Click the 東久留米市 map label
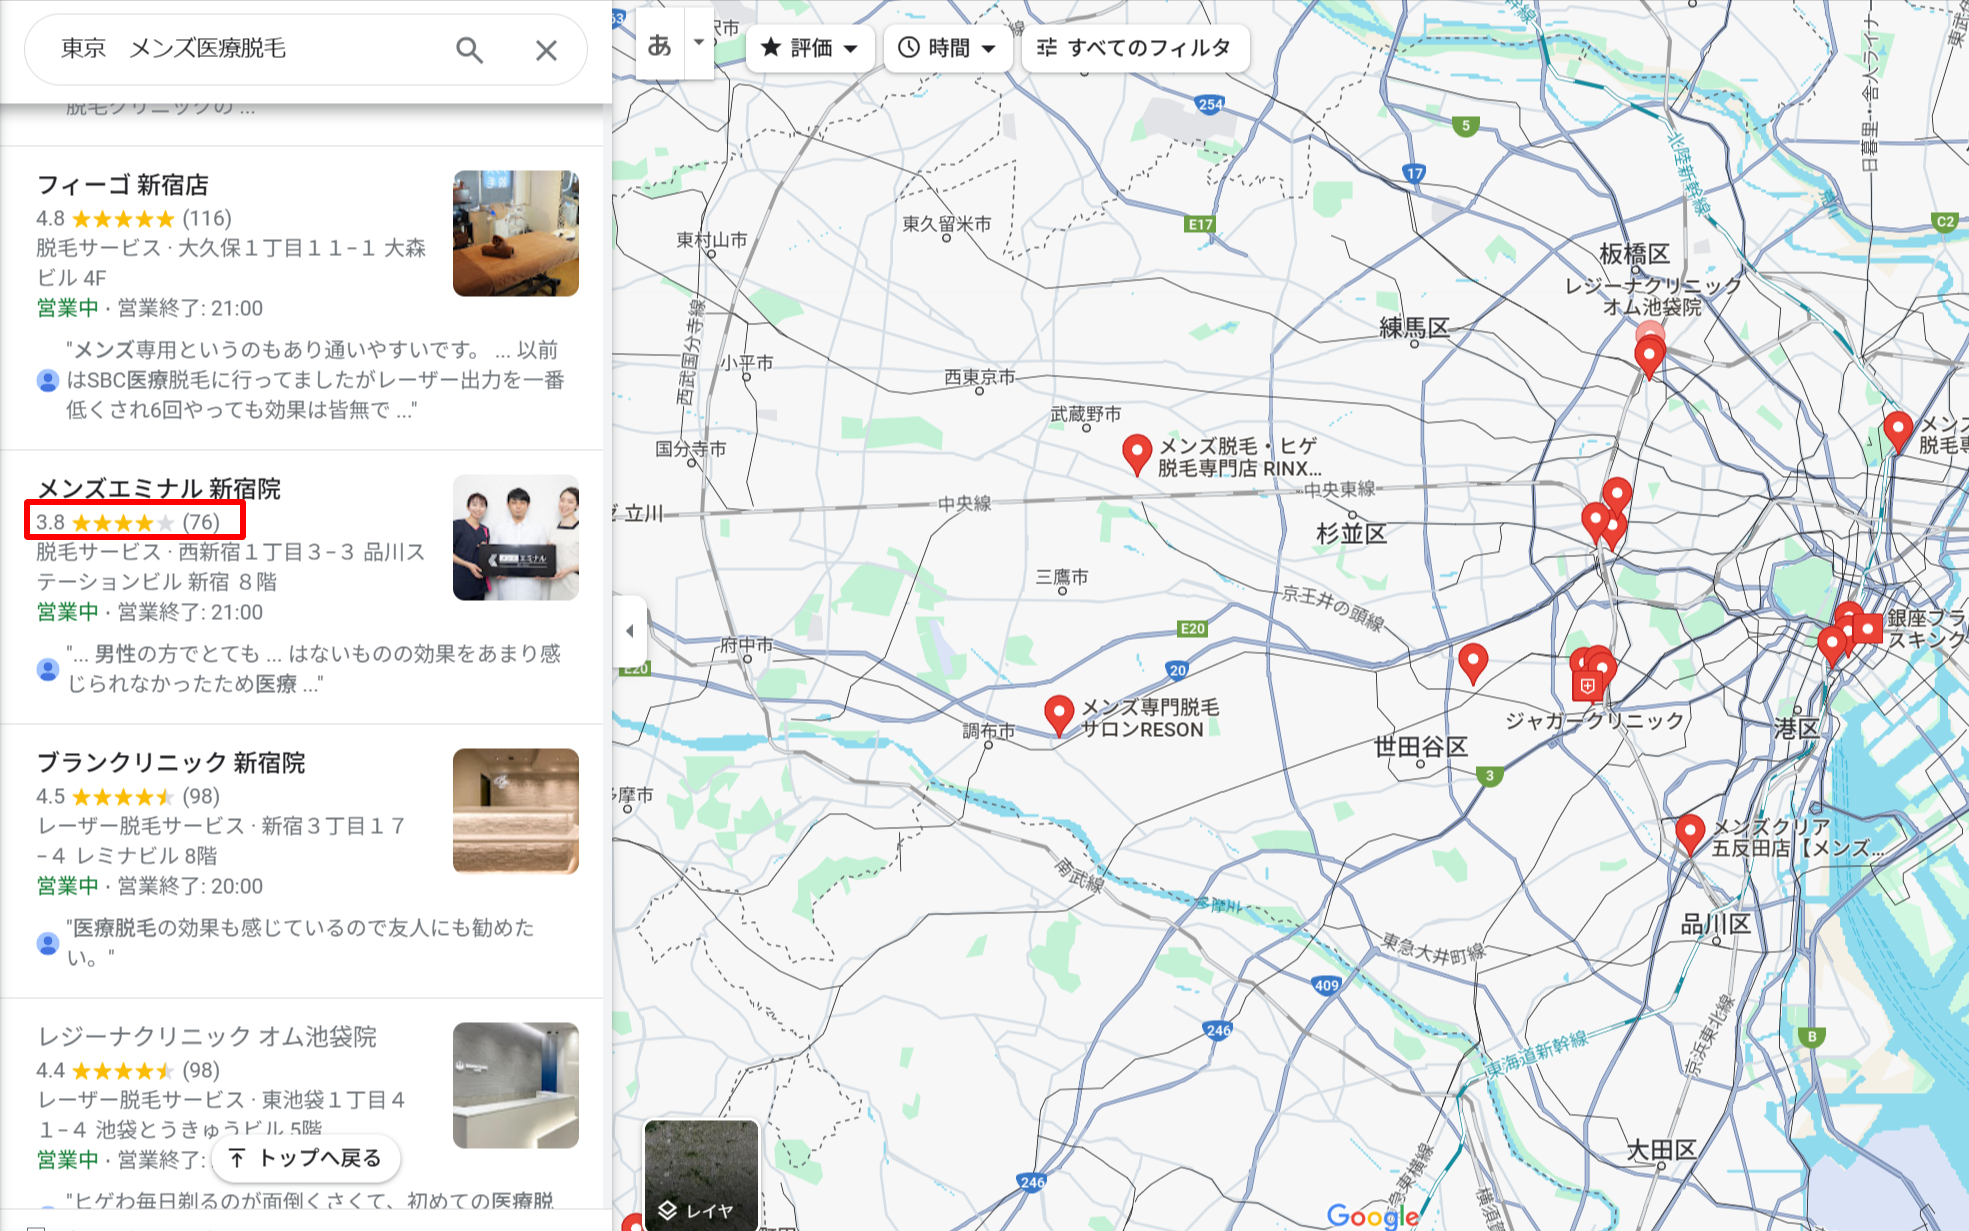The height and width of the screenshot is (1231, 1969). pyautogui.click(x=947, y=224)
